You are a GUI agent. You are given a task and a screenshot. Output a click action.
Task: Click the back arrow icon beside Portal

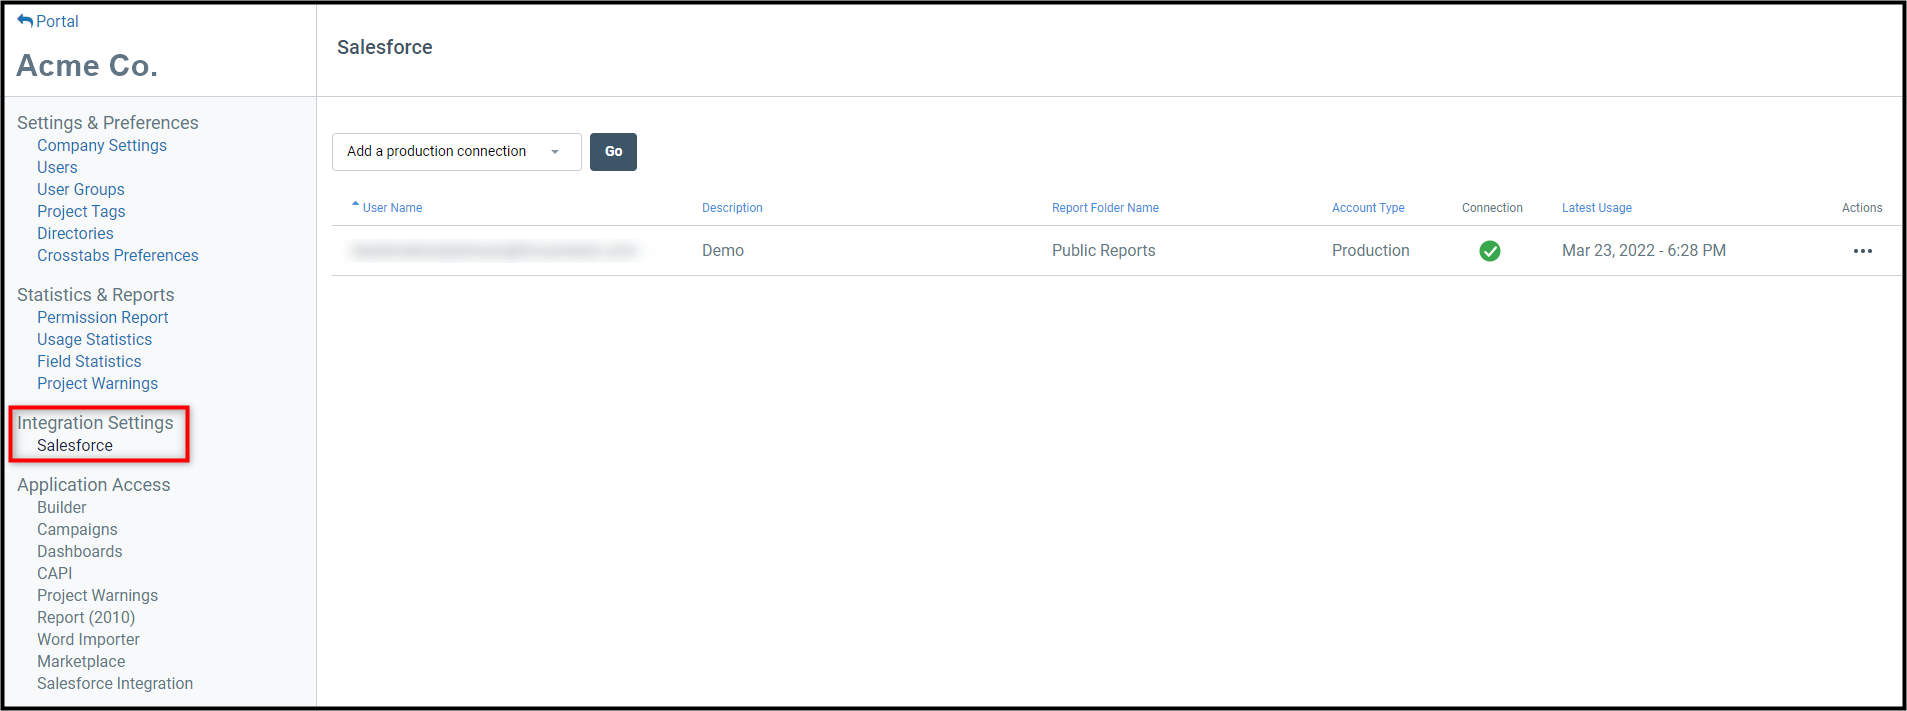click(25, 20)
